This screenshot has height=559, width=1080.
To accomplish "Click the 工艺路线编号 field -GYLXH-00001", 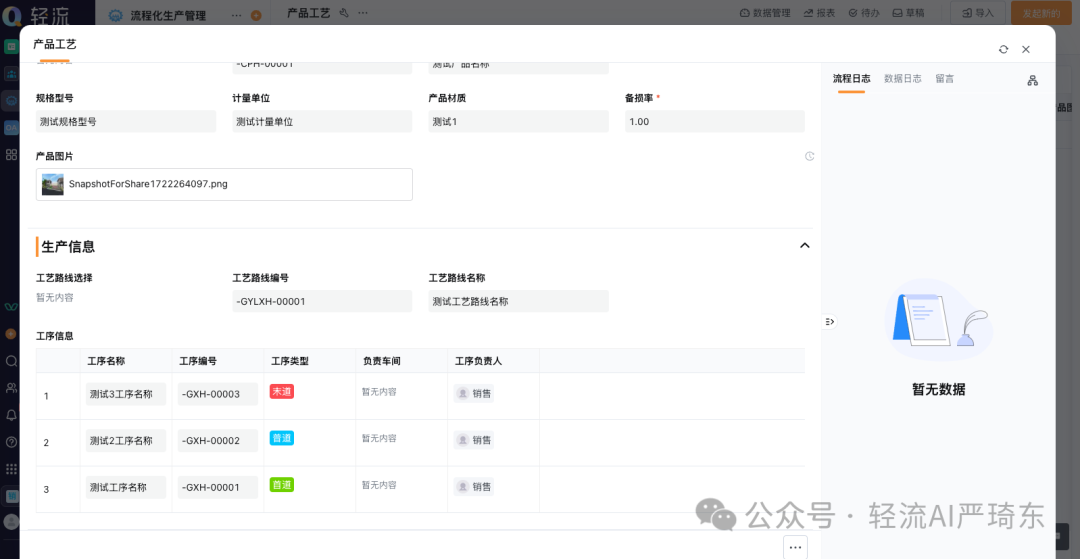I will (x=322, y=302).
